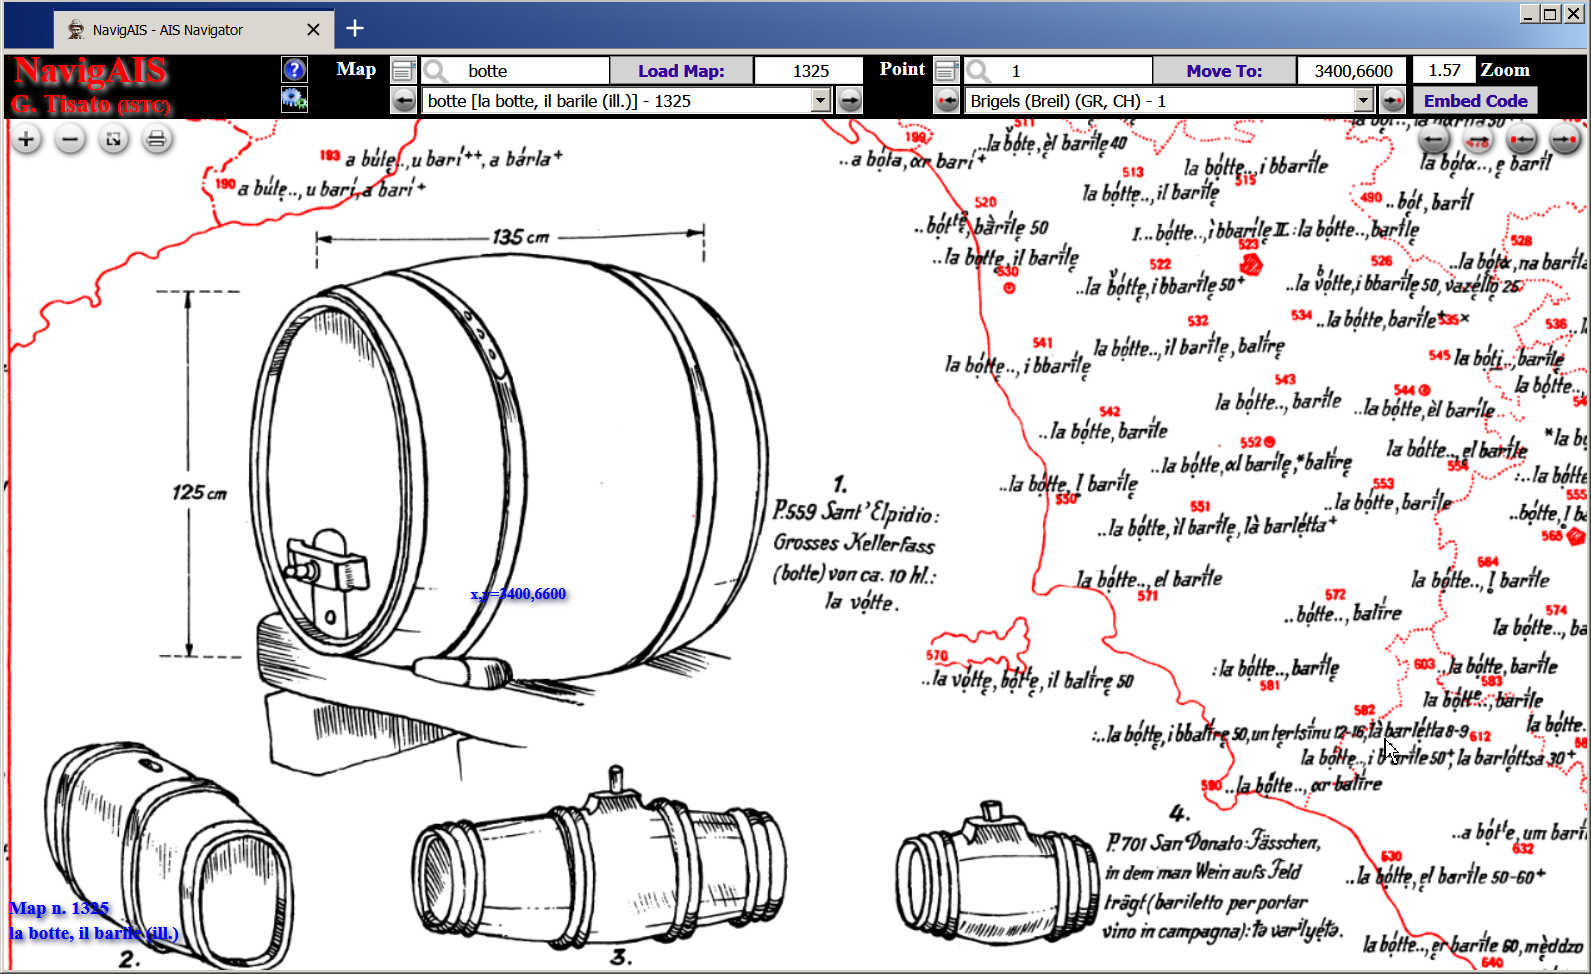The width and height of the screenshot is (1591, 974).
Task: Click the Embed Code button
Action: click(x=1475, y=100)
